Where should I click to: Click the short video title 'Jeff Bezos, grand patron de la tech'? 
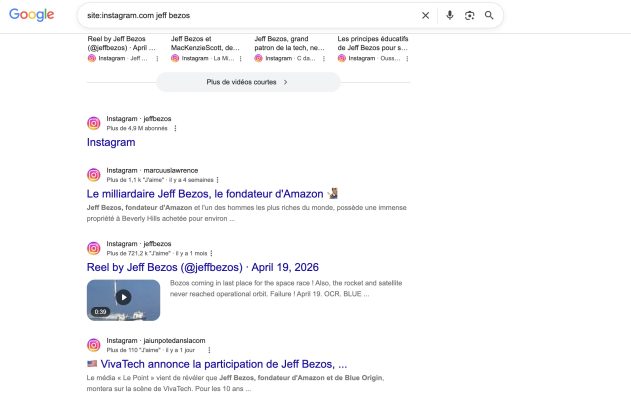click(289, 43)
